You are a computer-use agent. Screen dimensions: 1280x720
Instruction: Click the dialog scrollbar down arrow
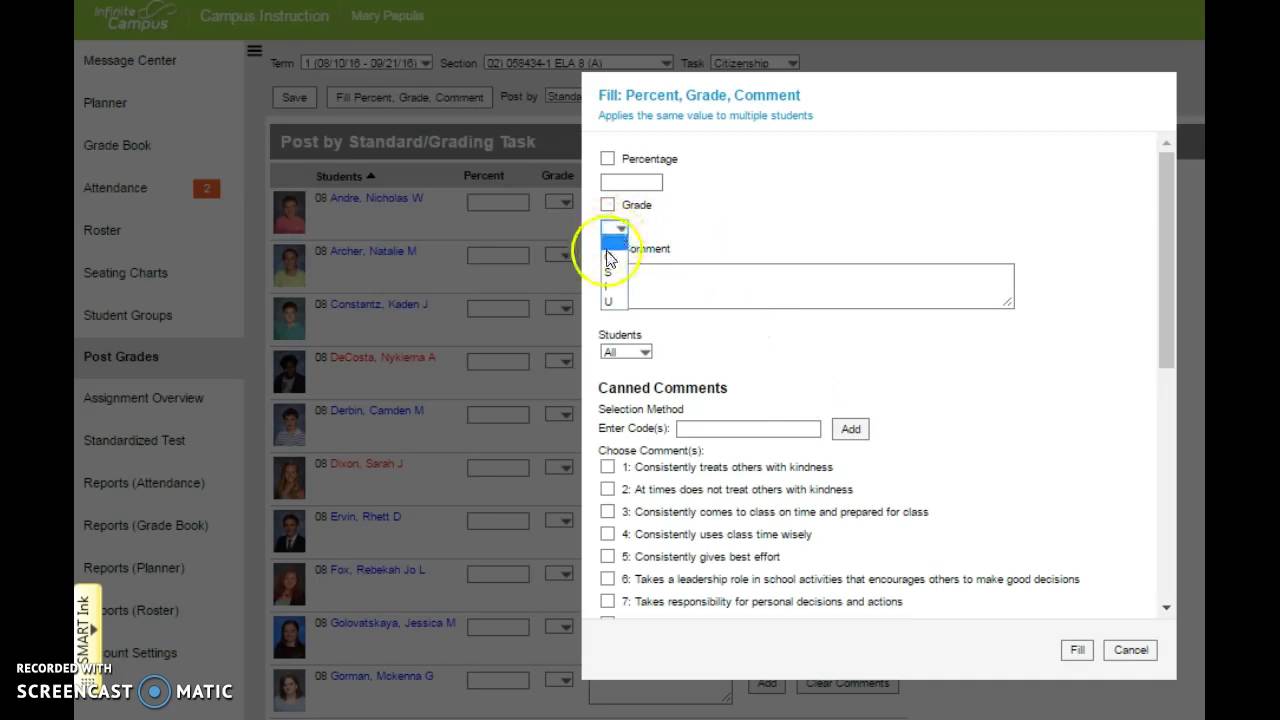coord(1166,608)
